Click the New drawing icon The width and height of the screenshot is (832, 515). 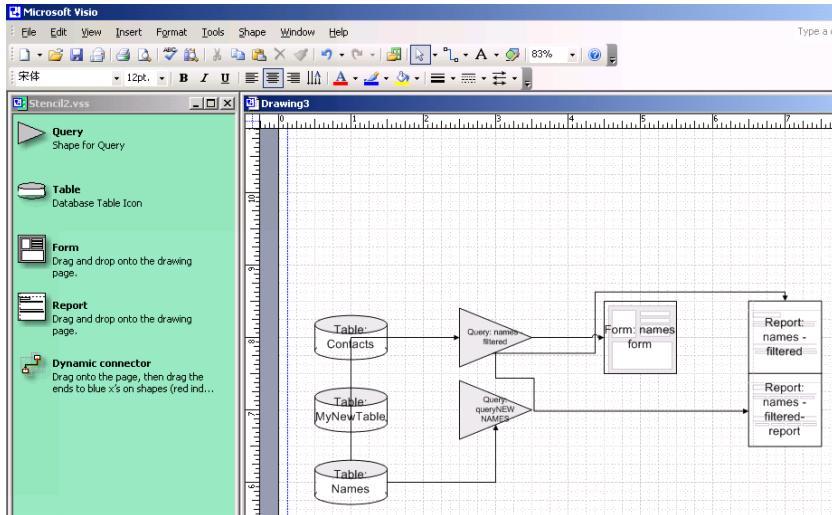tap(24, 55)
